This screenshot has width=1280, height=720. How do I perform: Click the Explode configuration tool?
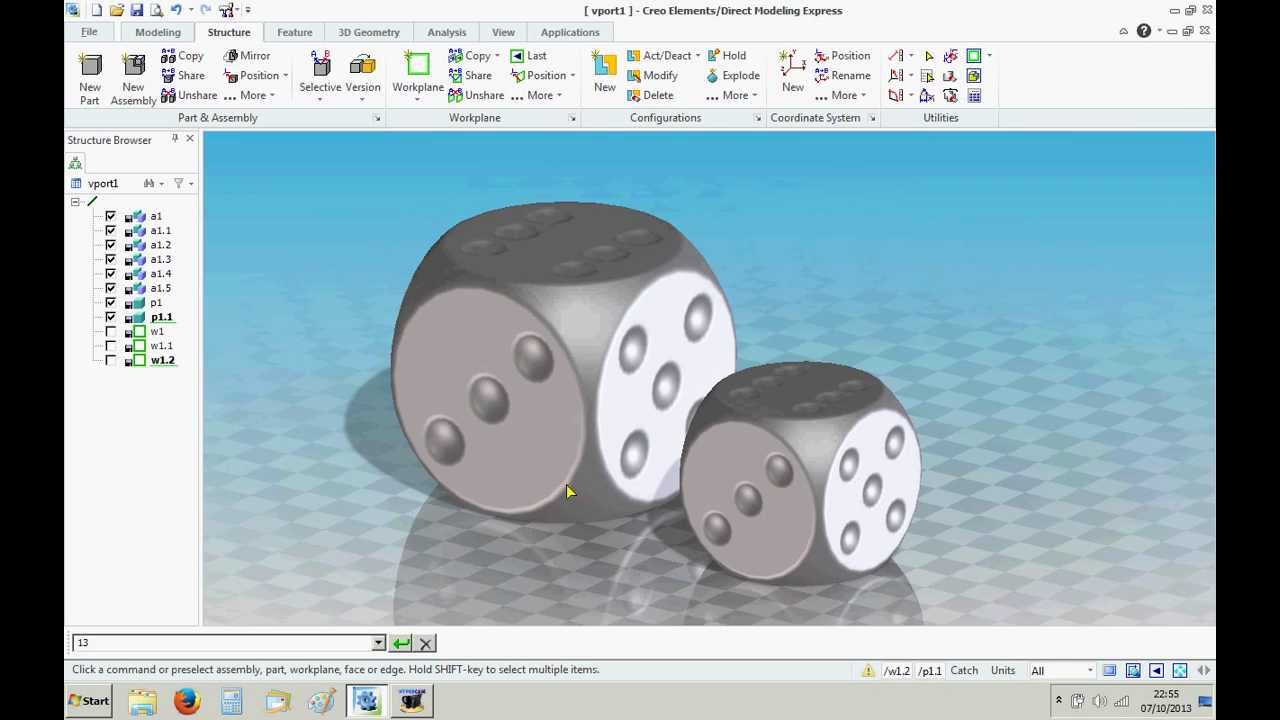coord(733,76)
